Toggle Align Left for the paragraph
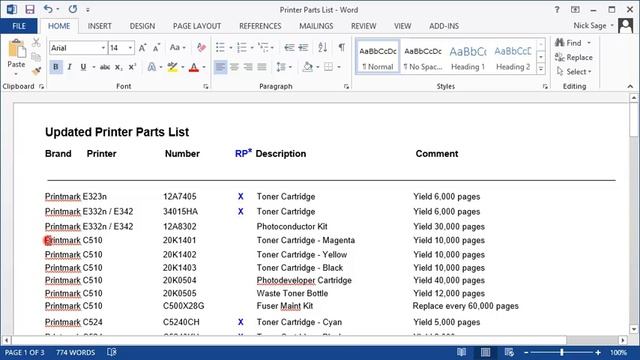This screenshot has height=360, width=640. [220, 67]
